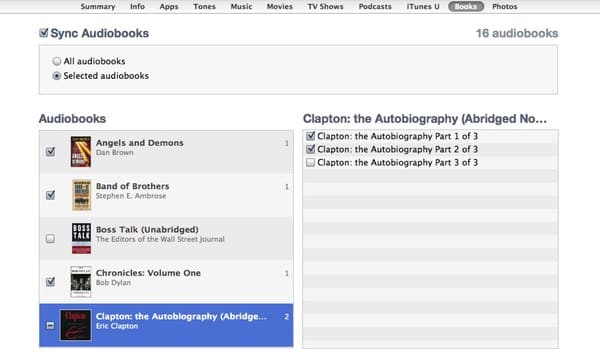This screenshot has width=600, height=362.
Task: Click the Angels and Demons cover art
Action: click(x=81, y=152)
